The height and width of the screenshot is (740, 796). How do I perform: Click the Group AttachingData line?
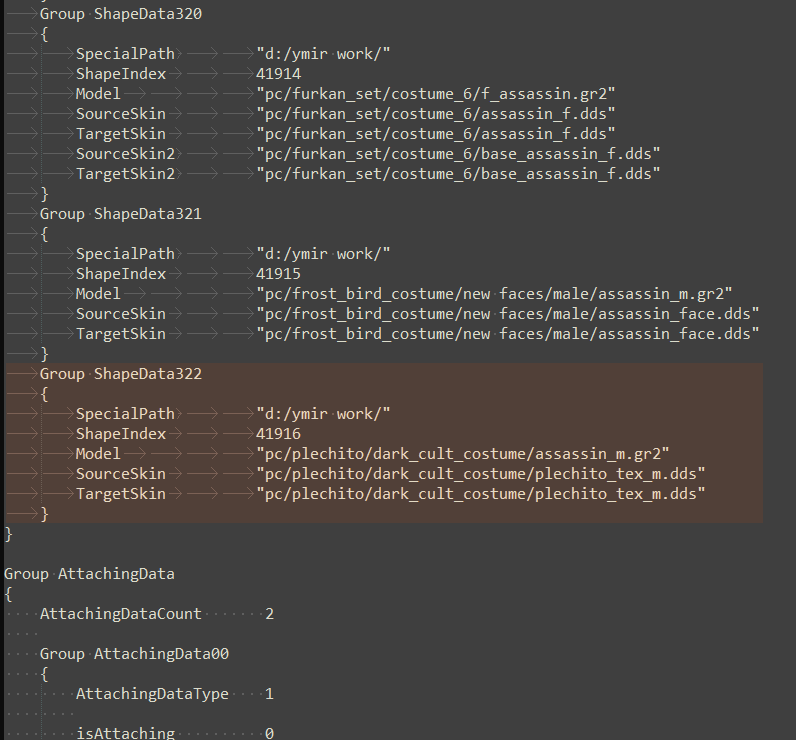point(89,574)
